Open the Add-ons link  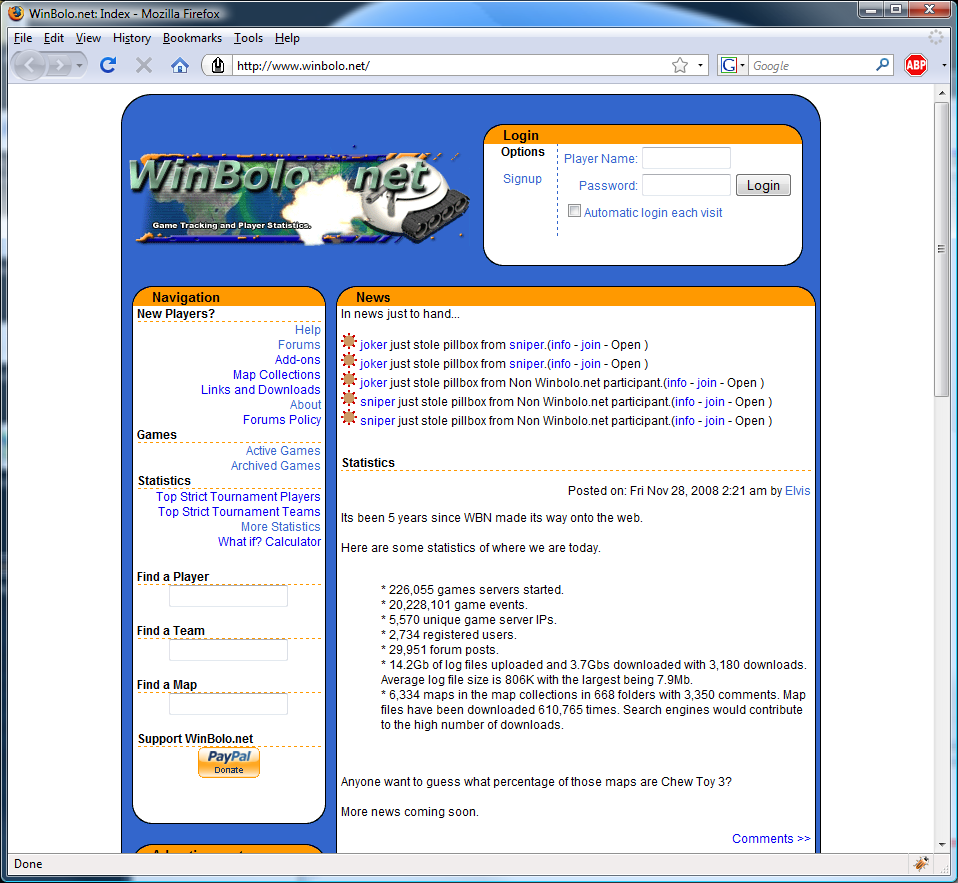pyautogui.click(x=298, y=360)
